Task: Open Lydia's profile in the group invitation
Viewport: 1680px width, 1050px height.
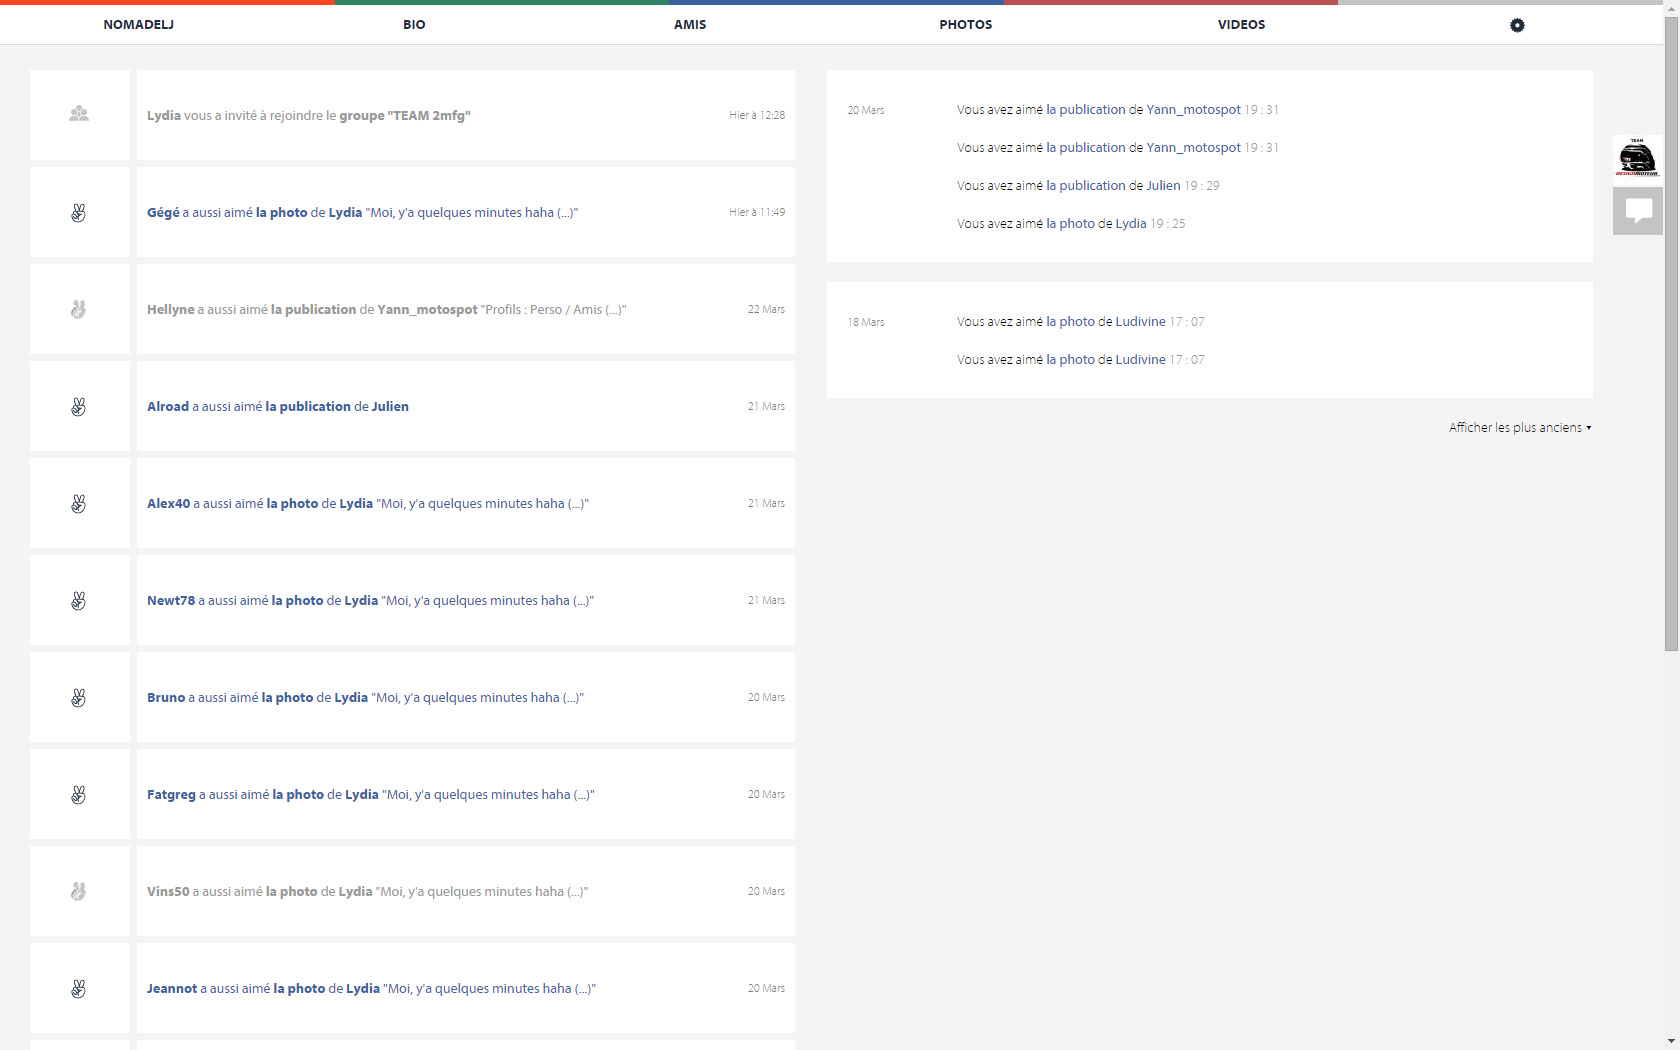Action: click(x=164, y=115)
